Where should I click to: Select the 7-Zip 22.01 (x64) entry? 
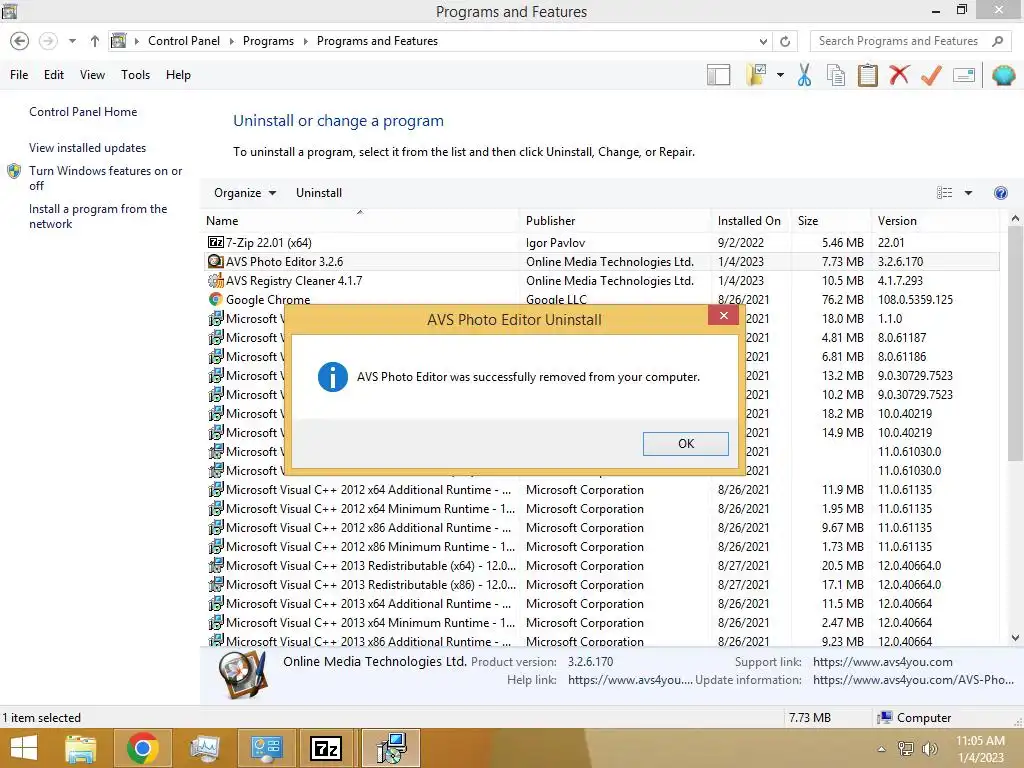pyautogui.click(x=601, y=242)
